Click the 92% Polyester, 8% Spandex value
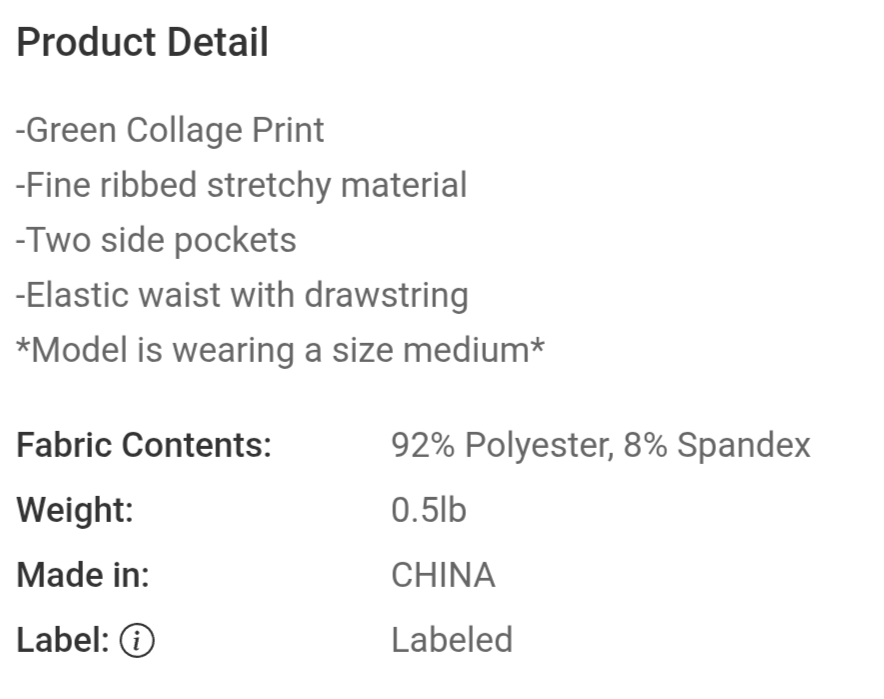The image size is (884, 699). [x=601, y=446]
